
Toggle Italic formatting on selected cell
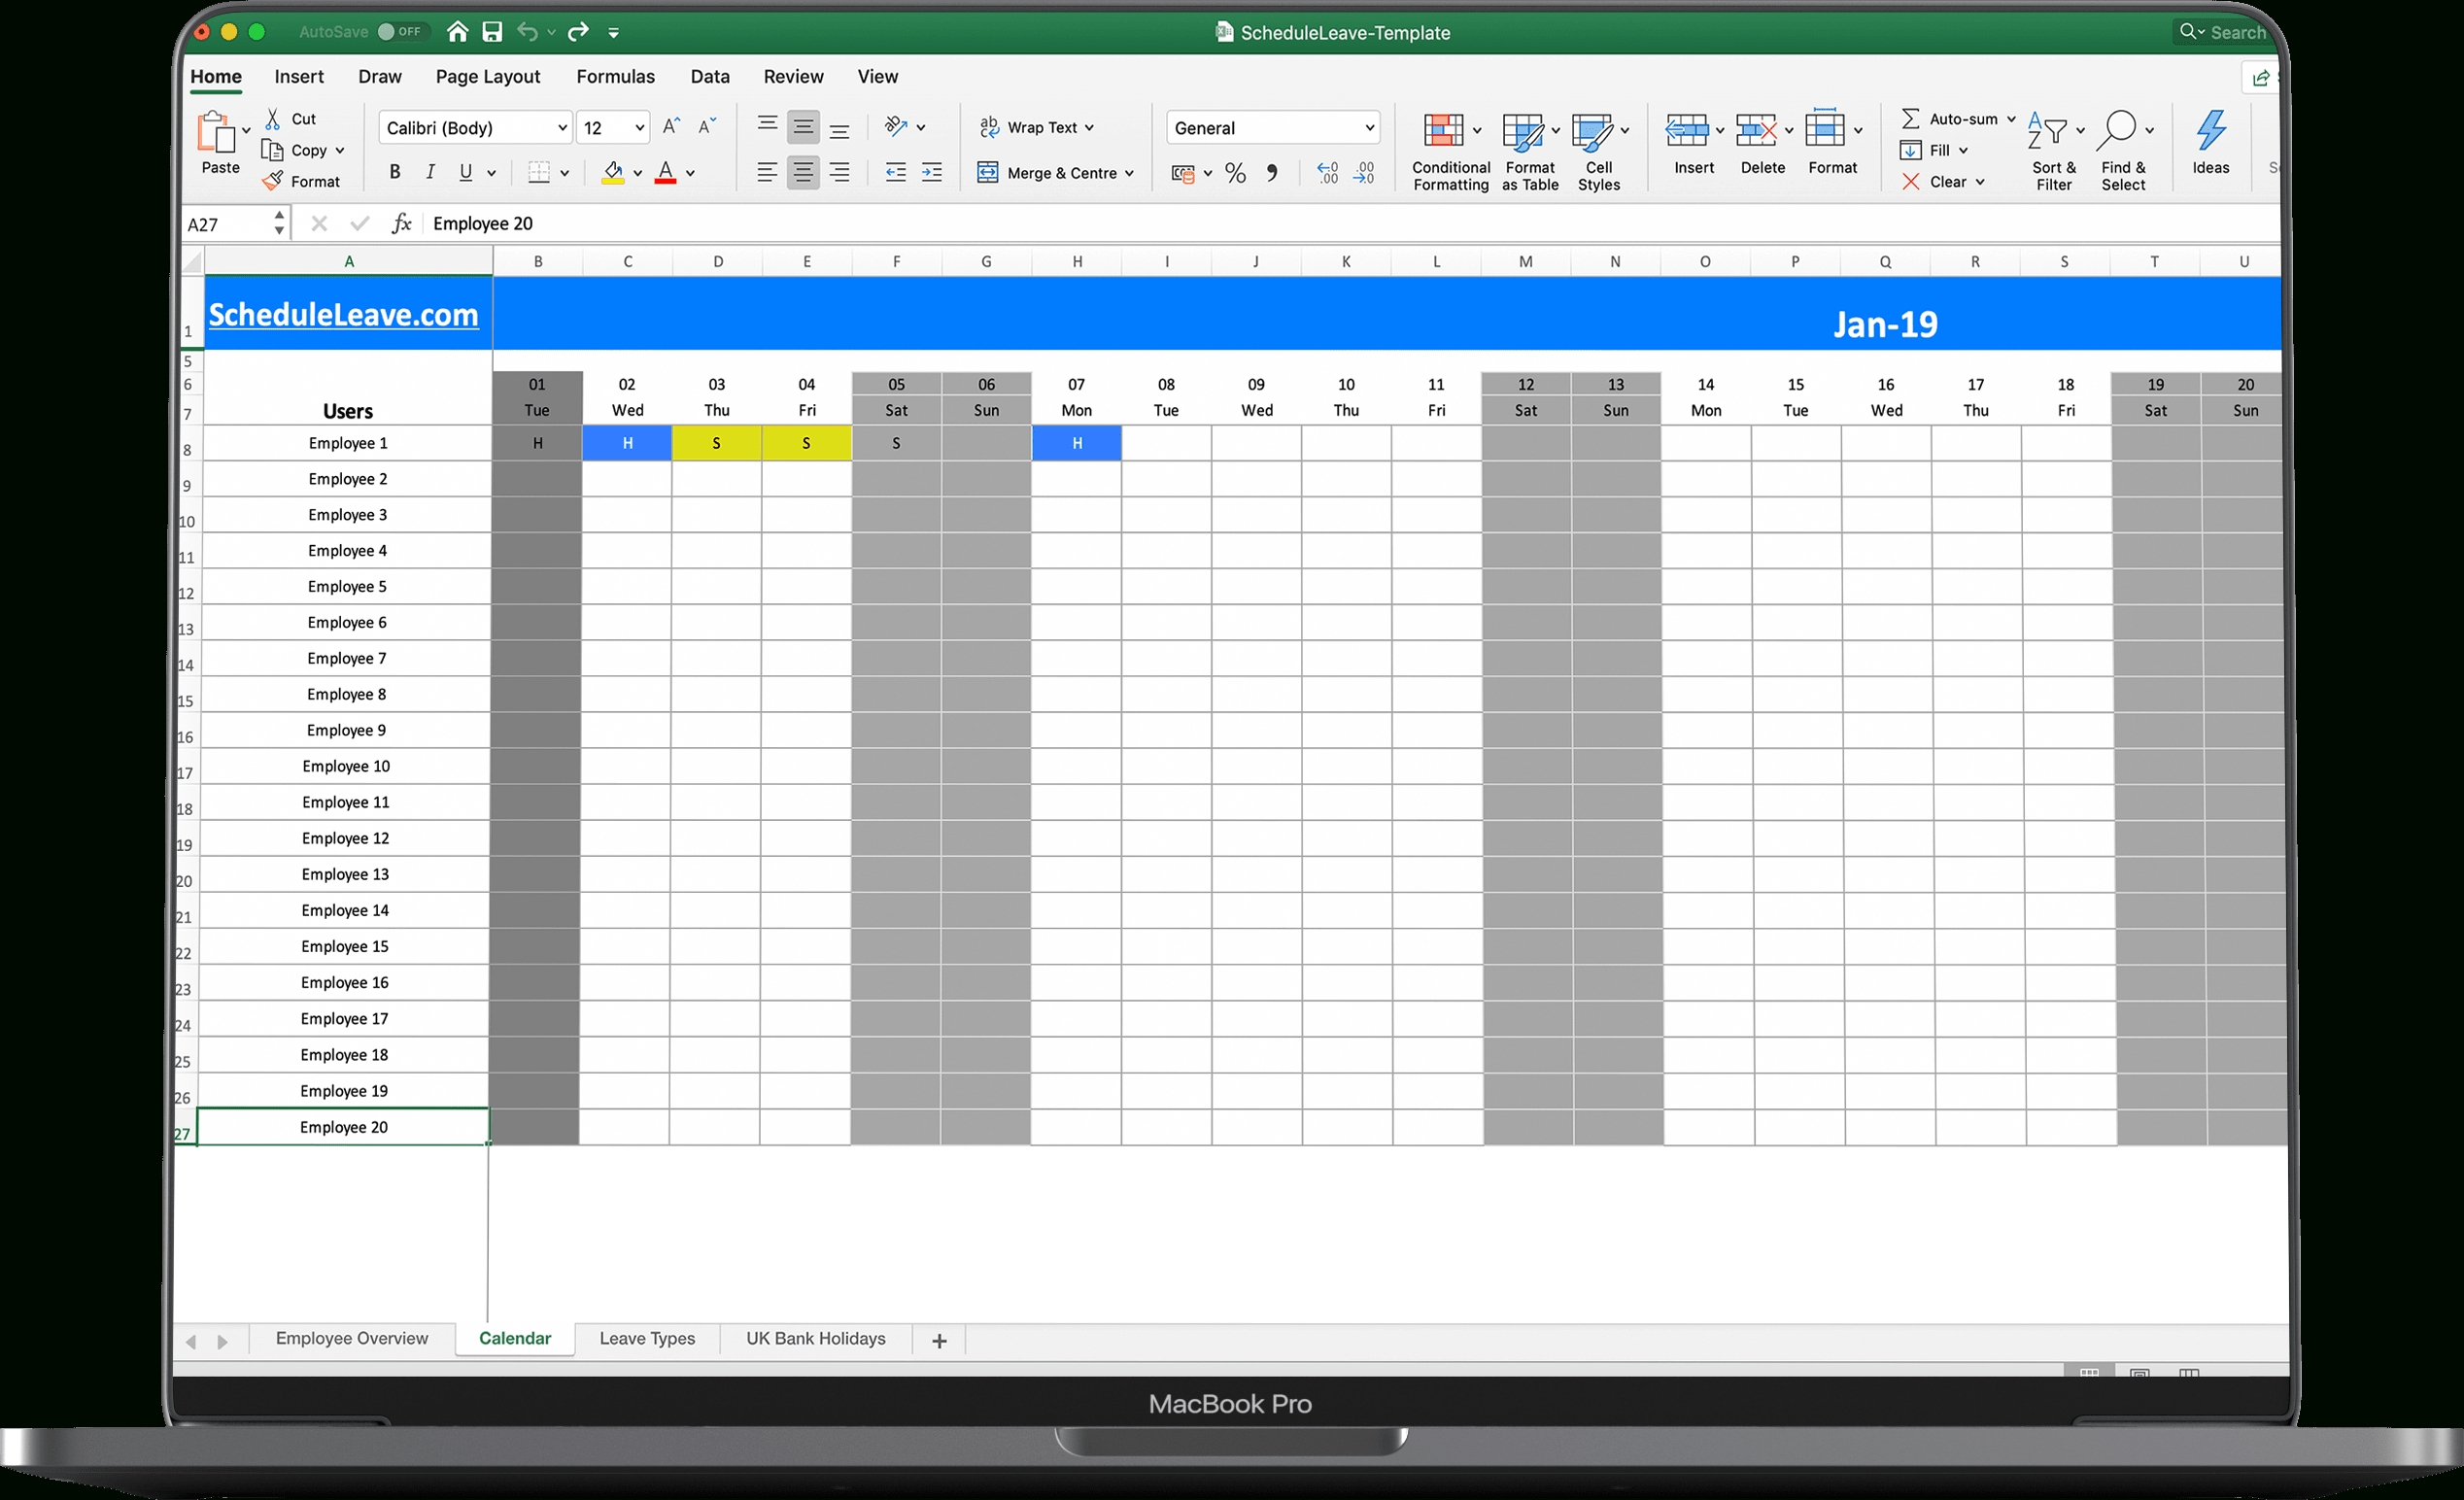pyautogui.click(x=428, y=169)
